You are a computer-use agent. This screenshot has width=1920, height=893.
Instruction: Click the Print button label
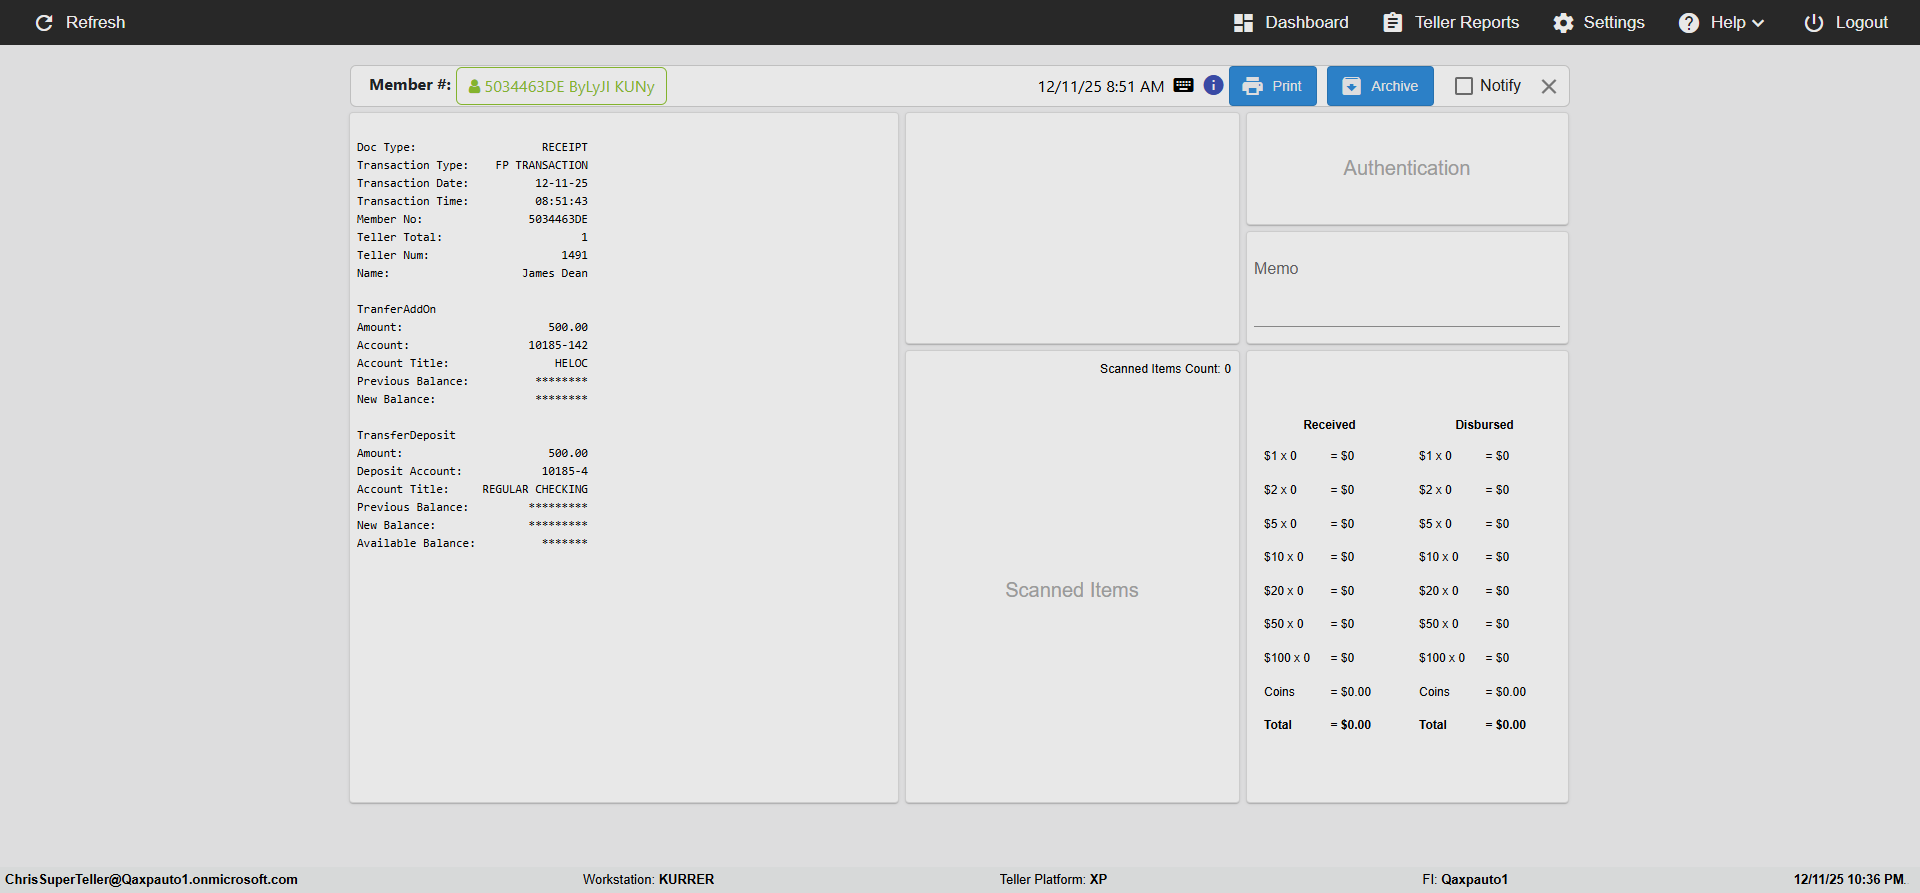[1287, 86]
